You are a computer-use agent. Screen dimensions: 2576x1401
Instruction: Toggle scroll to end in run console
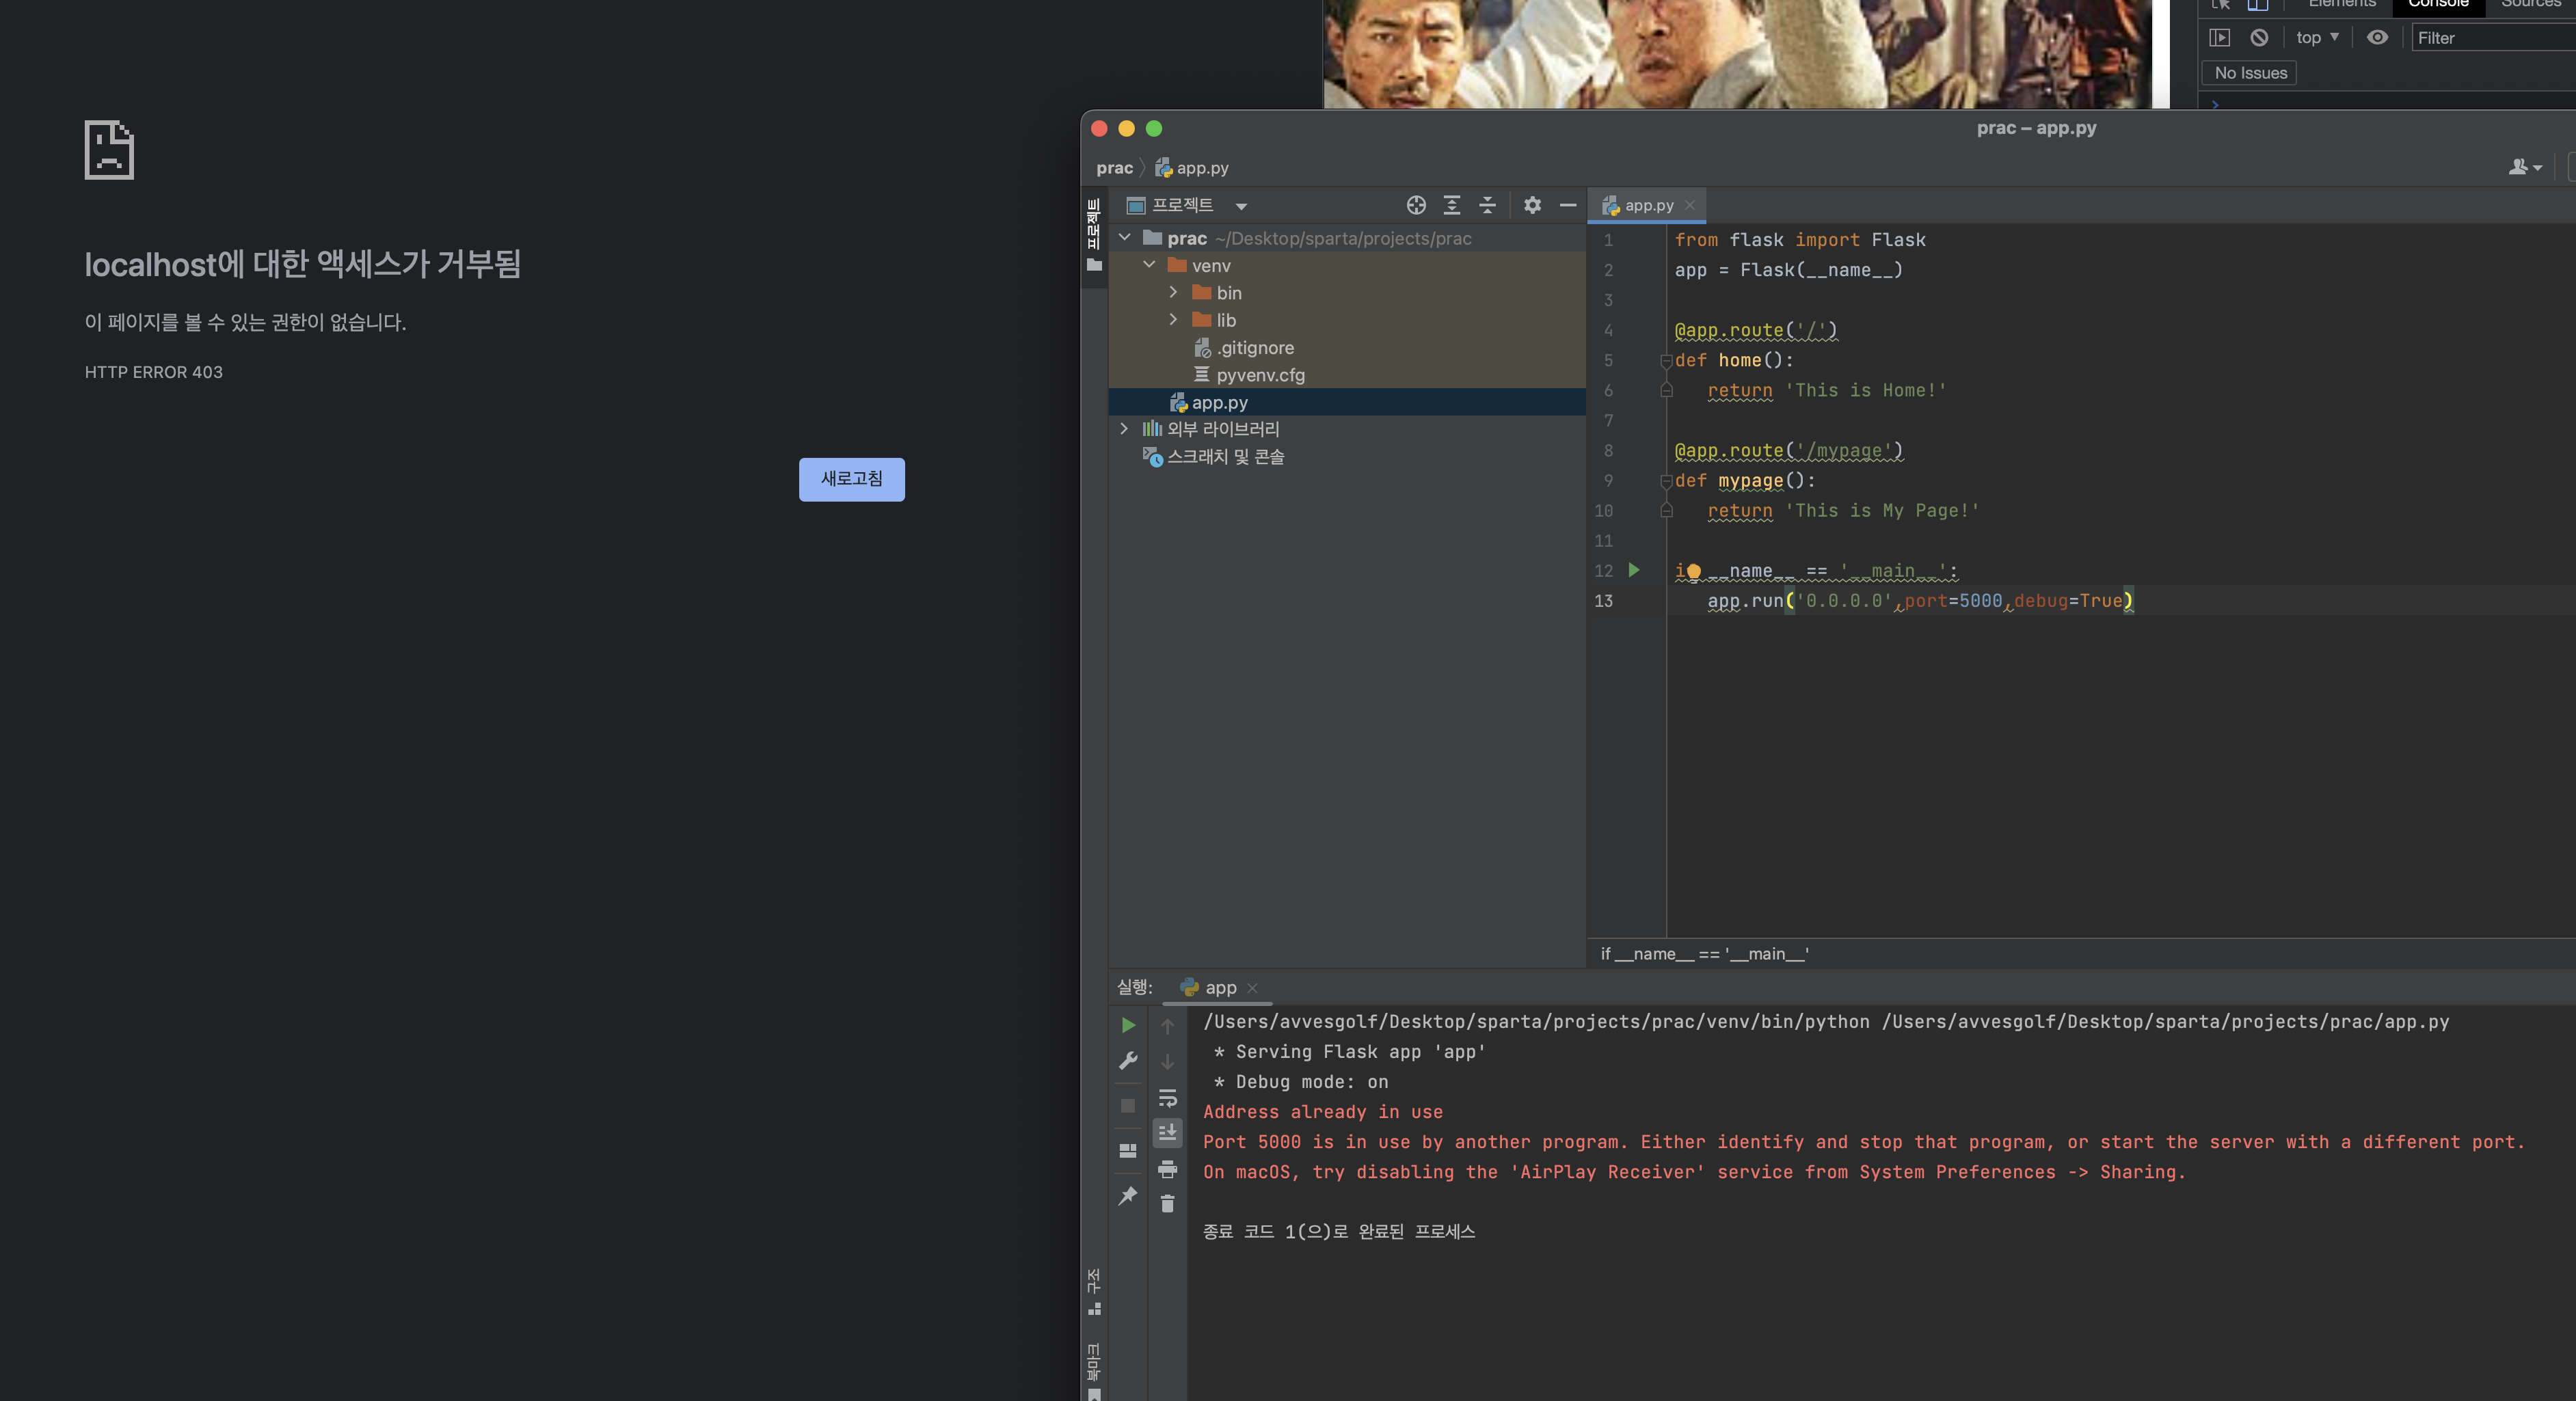tap(1167, 1132)
